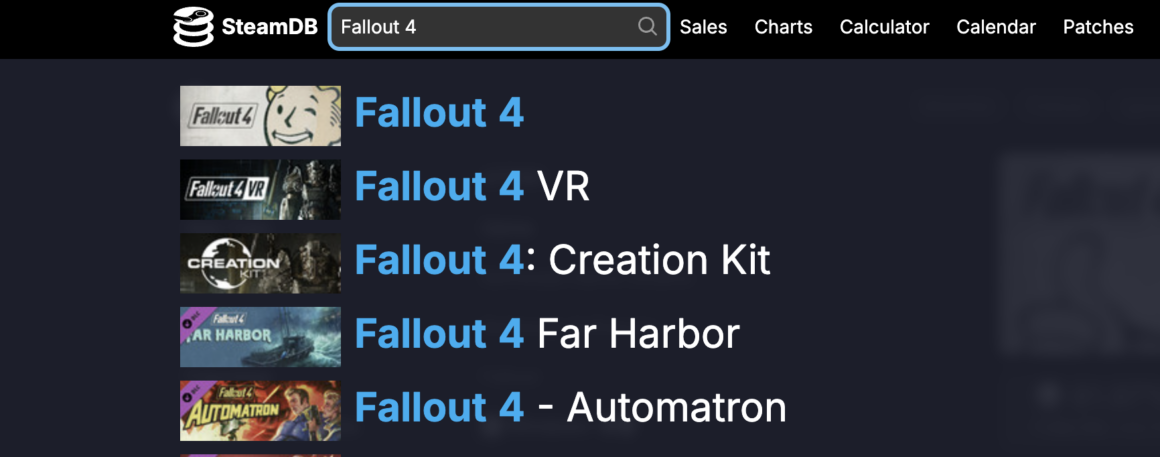Focus the search field containing Fallout 4
1160x457 pixels.
[499, 27]
